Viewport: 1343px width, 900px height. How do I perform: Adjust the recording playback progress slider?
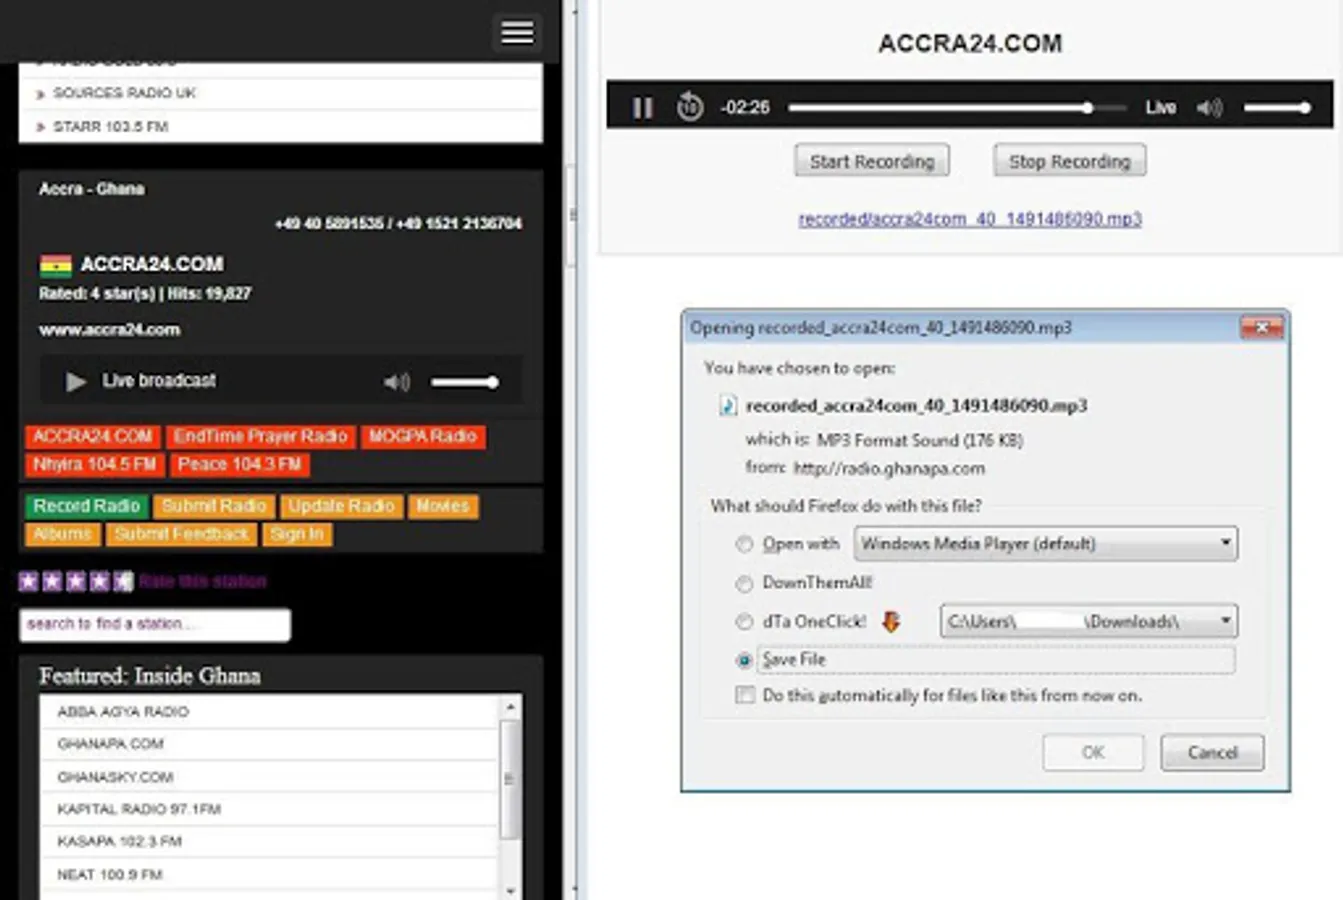957,107
